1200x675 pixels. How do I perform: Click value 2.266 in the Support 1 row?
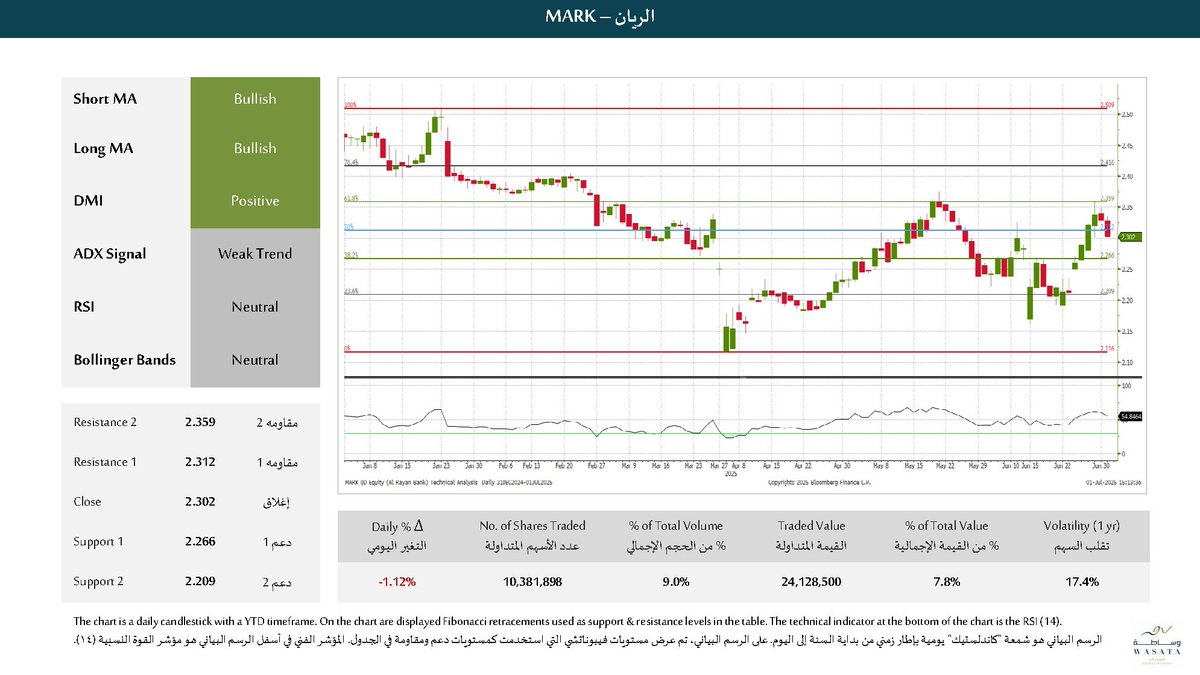(200, 542)
